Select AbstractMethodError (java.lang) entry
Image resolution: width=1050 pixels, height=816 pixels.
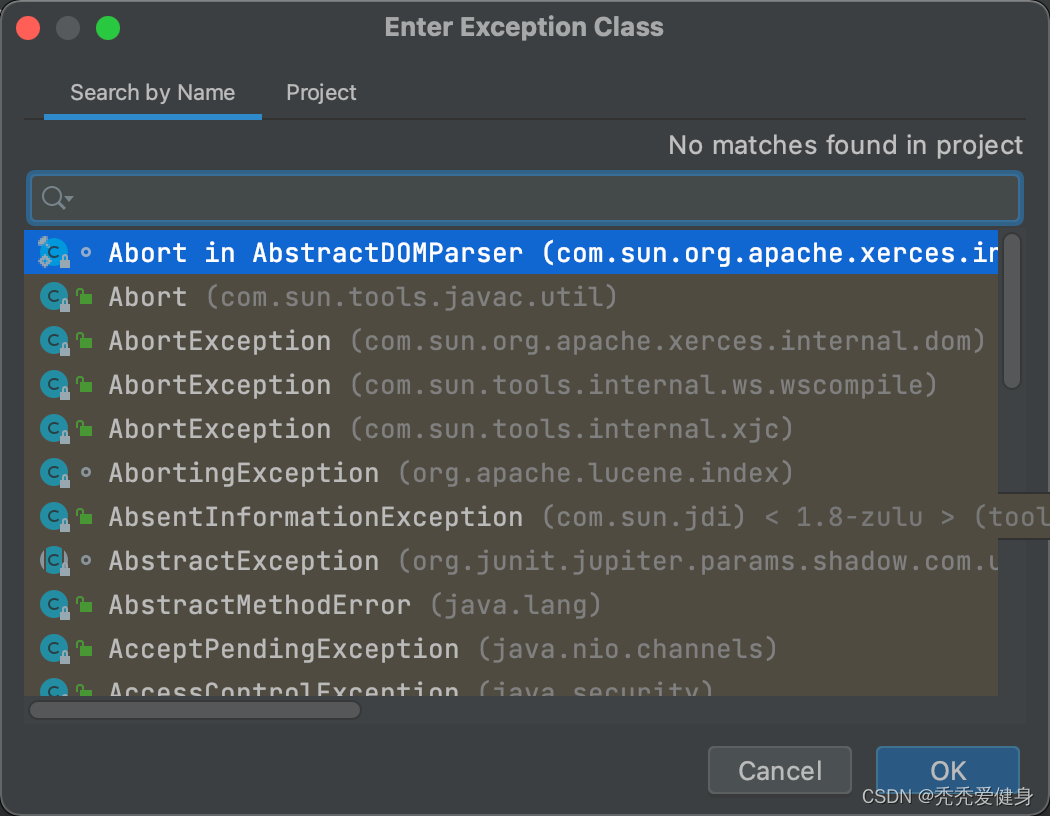pyautogui.click(x=260, y=606)
